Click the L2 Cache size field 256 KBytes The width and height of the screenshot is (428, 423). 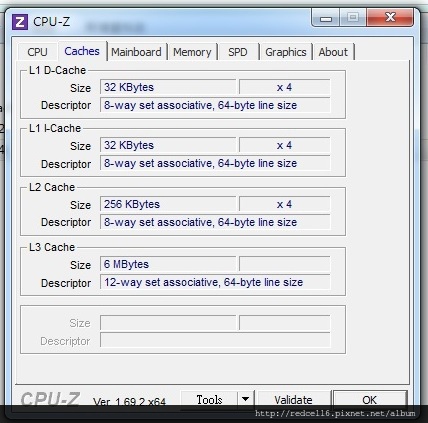168,204
